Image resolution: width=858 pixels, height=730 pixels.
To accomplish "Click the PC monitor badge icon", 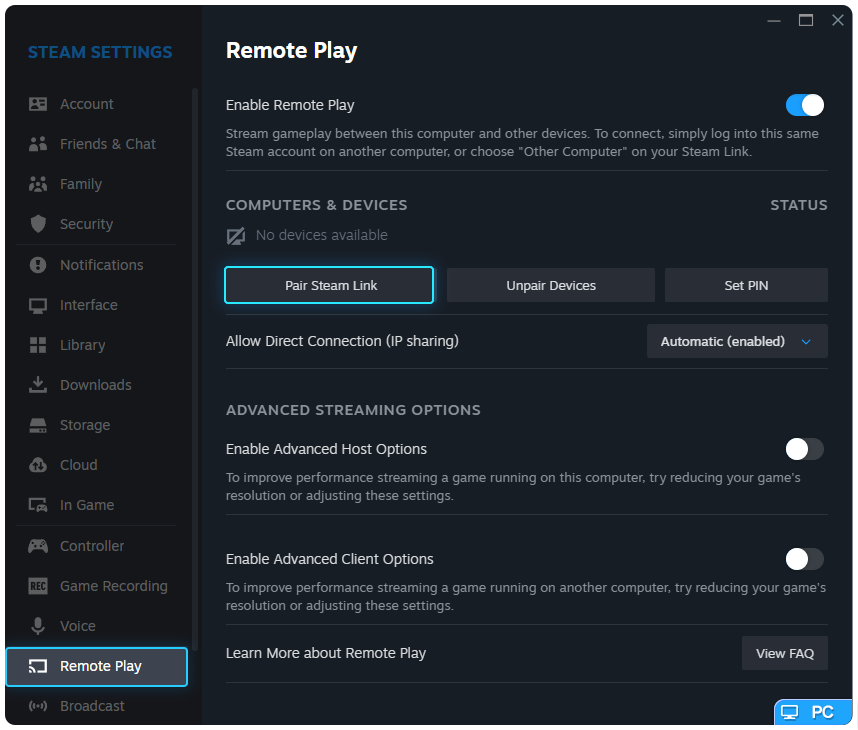I will (790, 712).
